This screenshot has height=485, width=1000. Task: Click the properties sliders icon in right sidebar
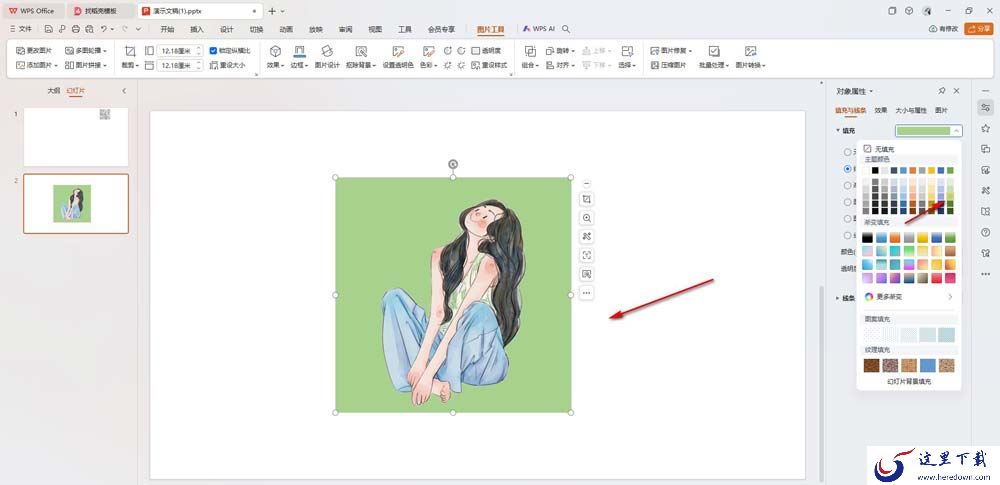(985, 107)
